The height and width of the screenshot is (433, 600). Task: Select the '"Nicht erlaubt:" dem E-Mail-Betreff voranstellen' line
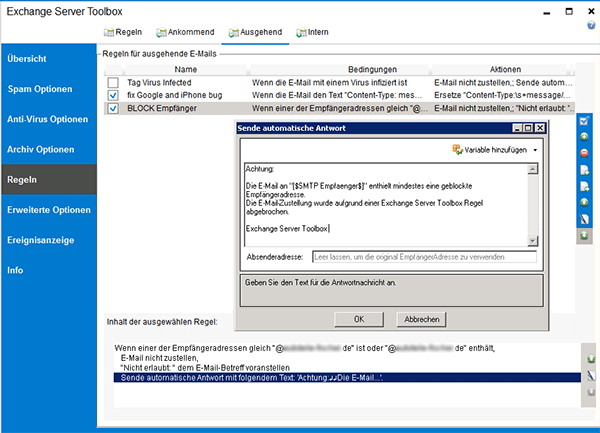(205, 368)
